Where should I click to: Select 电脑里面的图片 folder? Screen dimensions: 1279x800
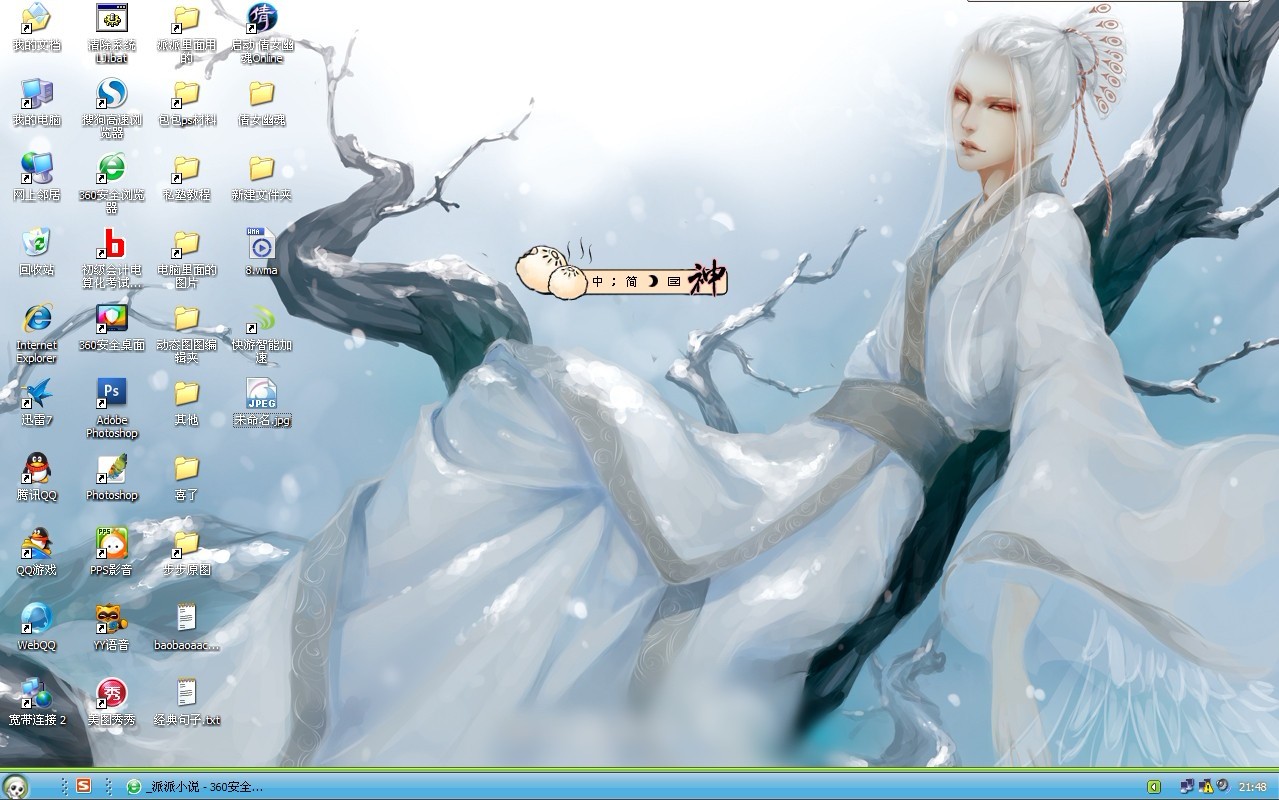pos(187,258)
